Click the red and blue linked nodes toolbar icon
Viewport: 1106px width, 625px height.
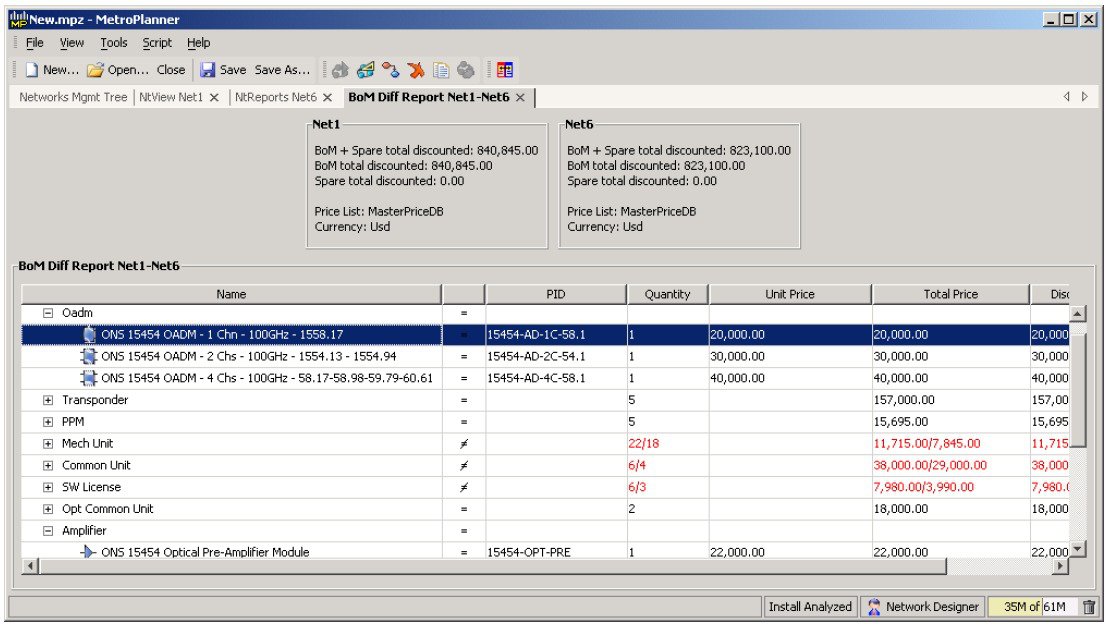point(391,70)
